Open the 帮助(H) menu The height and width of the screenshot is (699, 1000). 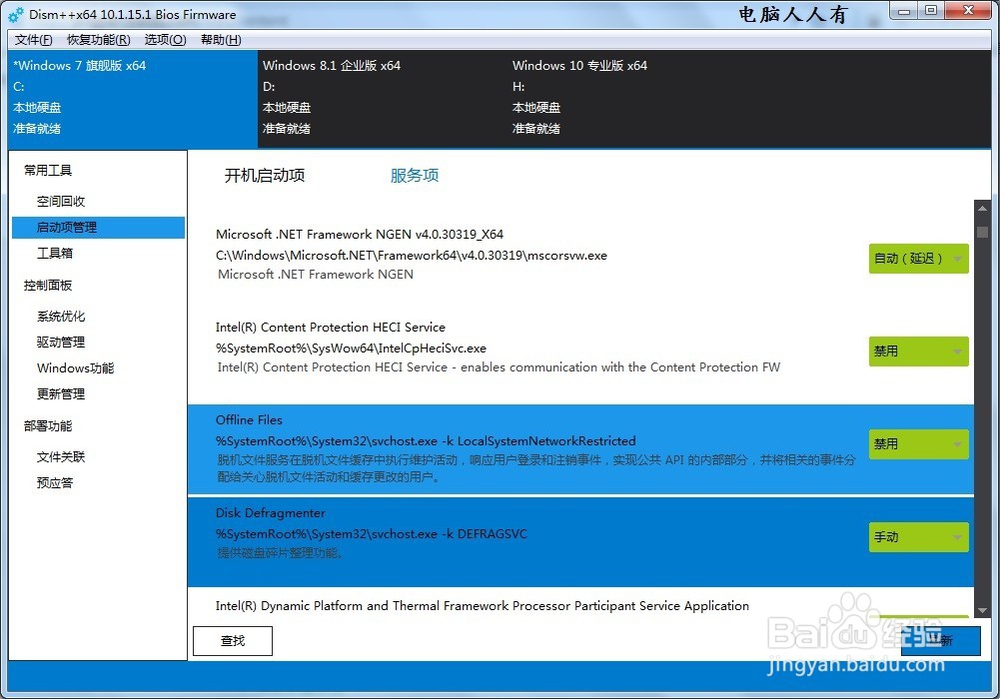pyautogui.click(x=221, y=40)
